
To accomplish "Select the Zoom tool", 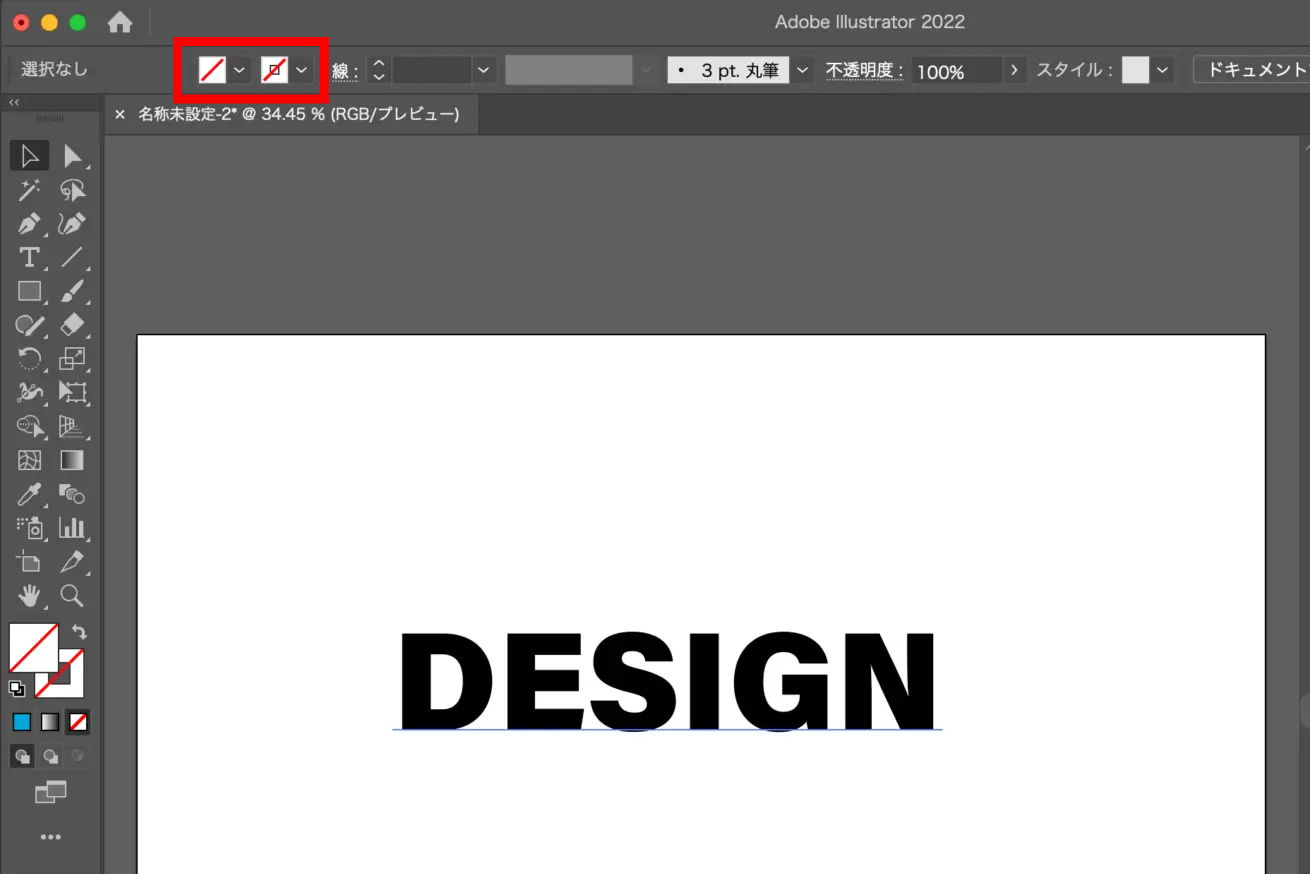I will [72, 596].
